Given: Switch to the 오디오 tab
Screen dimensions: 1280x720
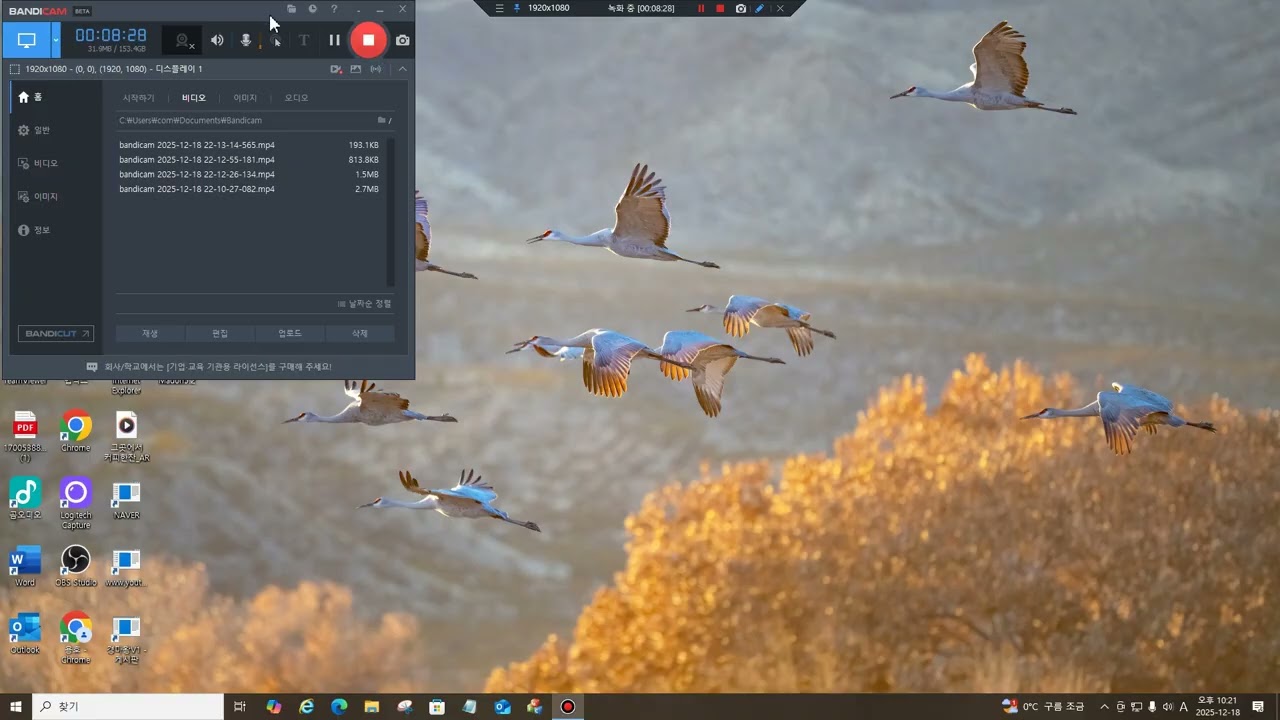Looking at the screenshot, I should coord(297,98).
